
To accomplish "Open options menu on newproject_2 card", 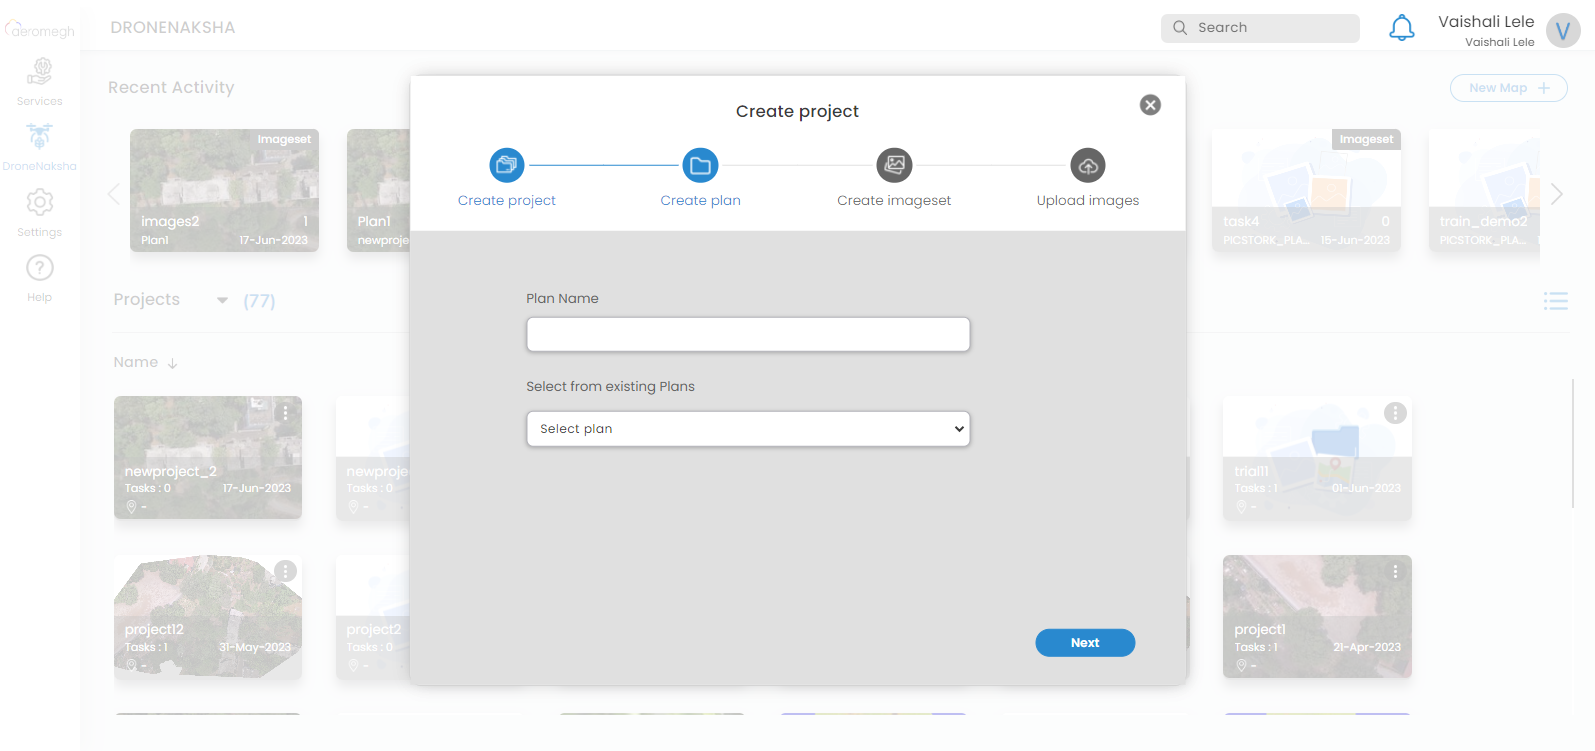I will pyautogui.click(x=286, y=412).
